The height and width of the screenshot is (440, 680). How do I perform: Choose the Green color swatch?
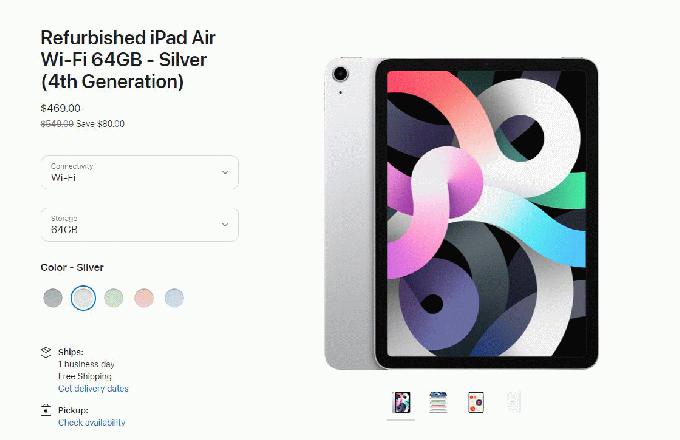(114, 298)
